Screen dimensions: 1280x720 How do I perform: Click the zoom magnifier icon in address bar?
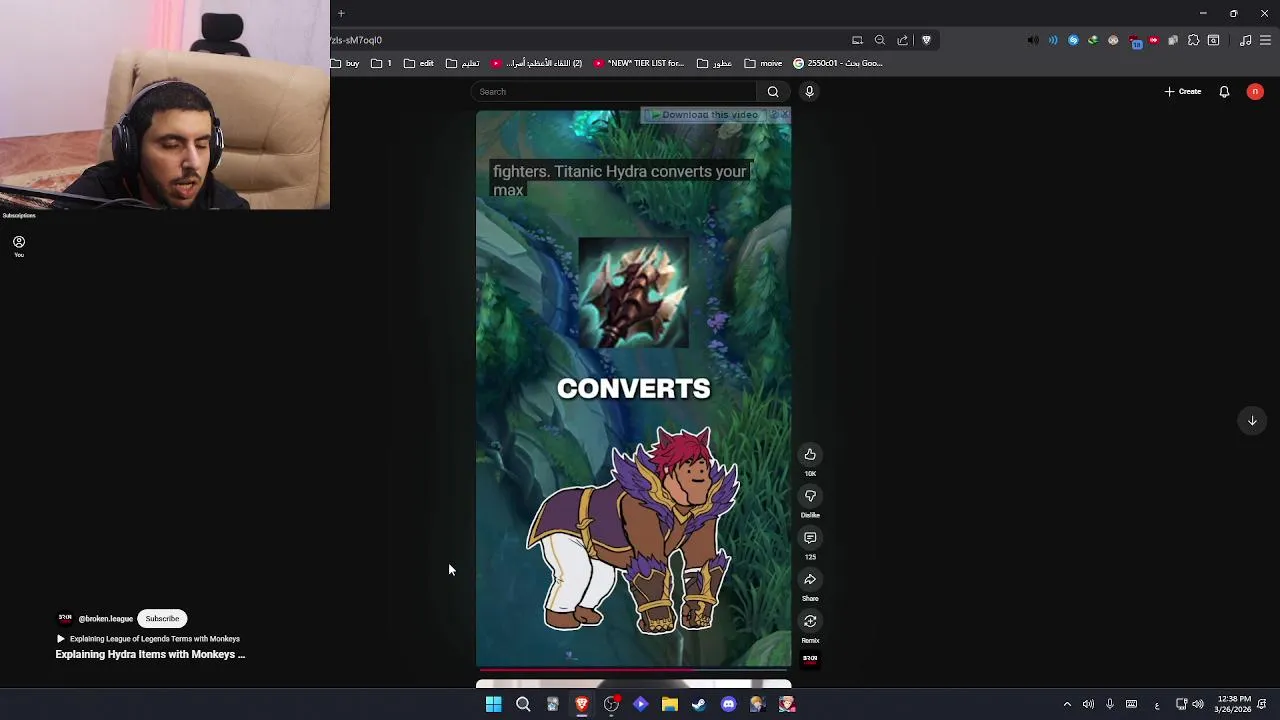(x=880, y=40)
